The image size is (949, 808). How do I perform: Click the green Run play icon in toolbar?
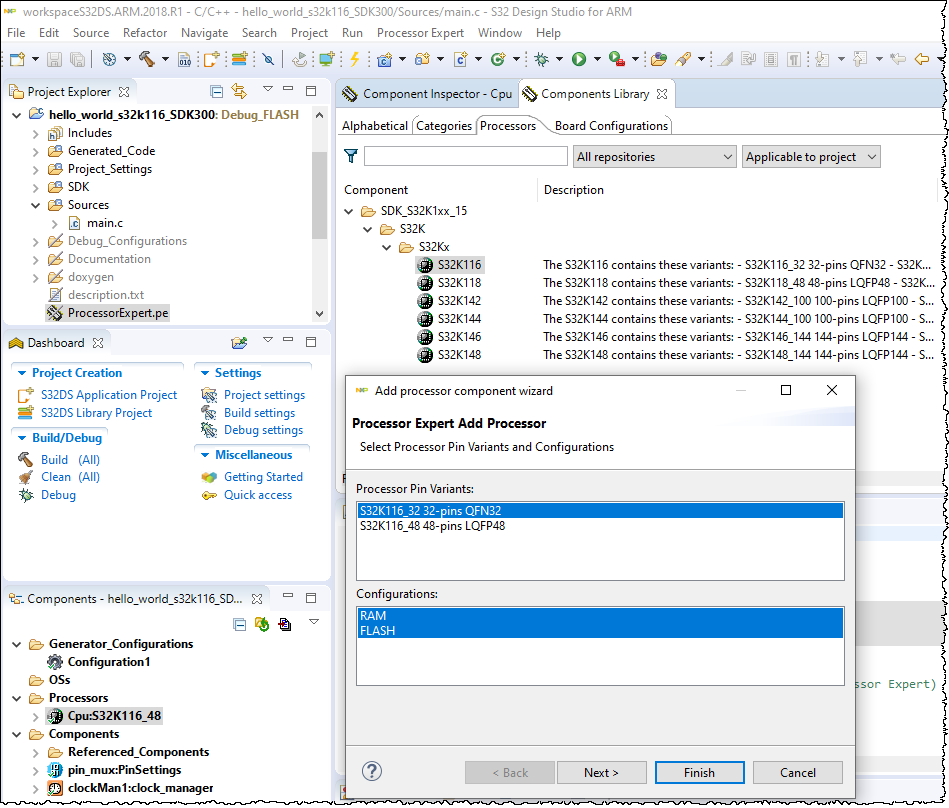point(579,59)
